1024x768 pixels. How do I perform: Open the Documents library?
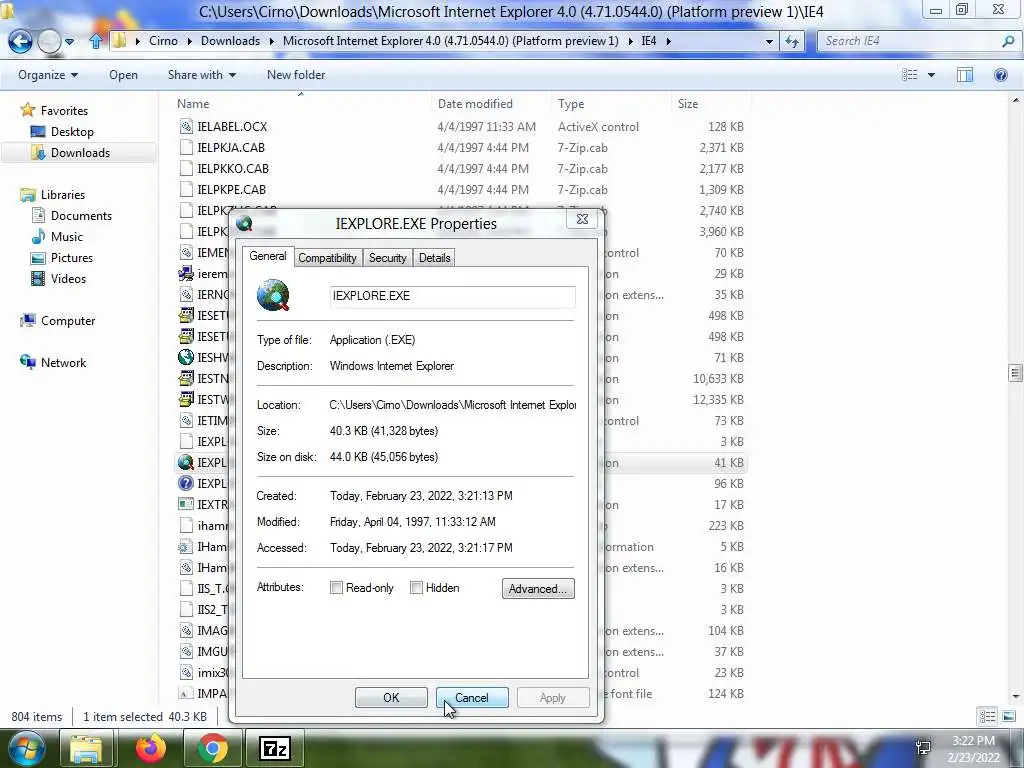(81, 216)
